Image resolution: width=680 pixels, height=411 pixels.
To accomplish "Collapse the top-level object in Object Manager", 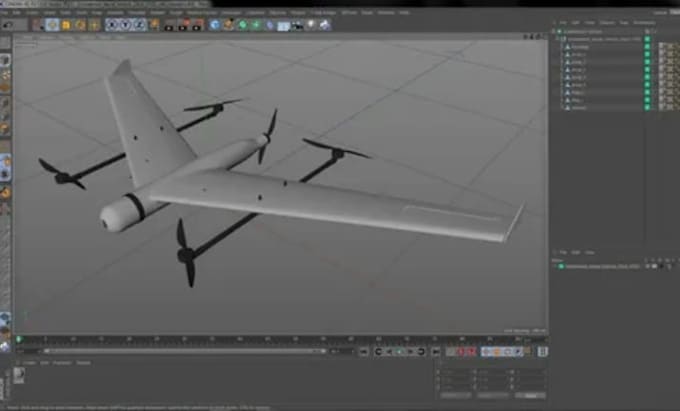I will 554,32.
